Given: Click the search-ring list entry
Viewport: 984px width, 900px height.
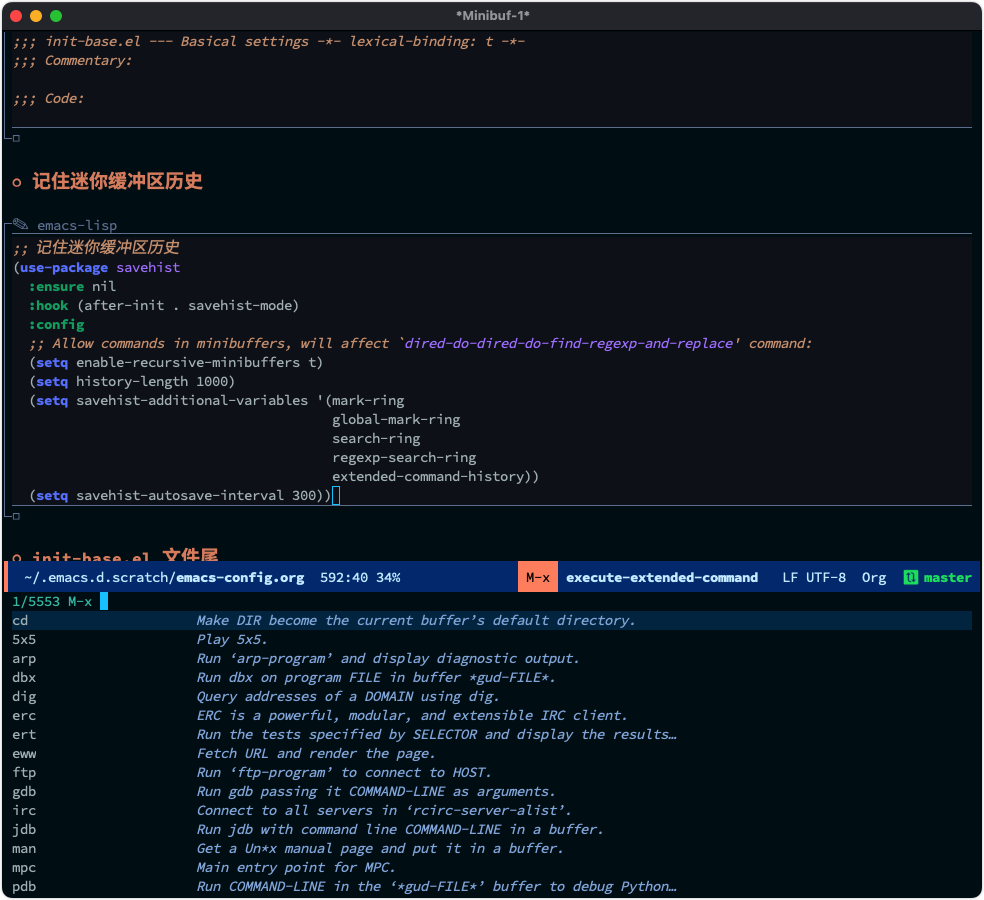Looking at the screenshot, I should tap(376, 439).
